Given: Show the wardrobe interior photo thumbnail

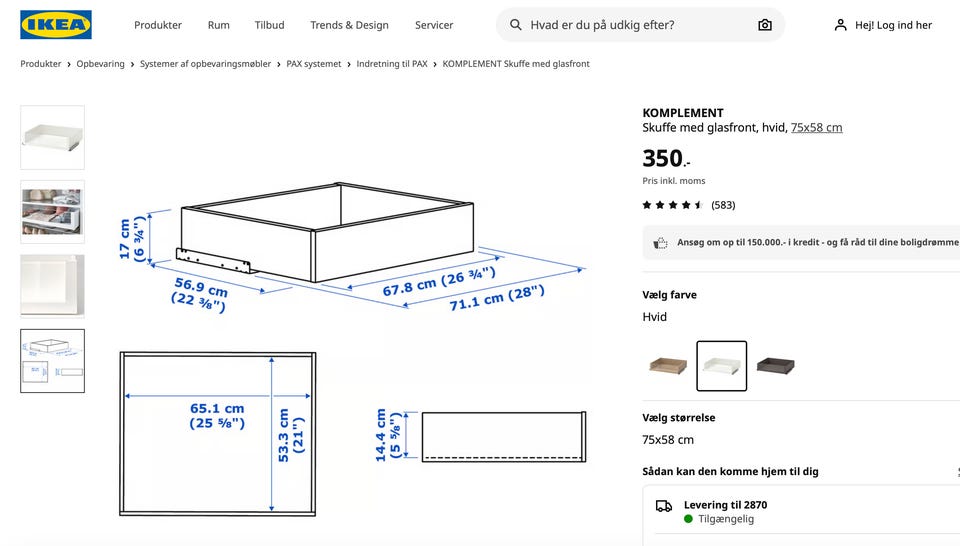Looking at the screenshot, I should tap(52, 212).
